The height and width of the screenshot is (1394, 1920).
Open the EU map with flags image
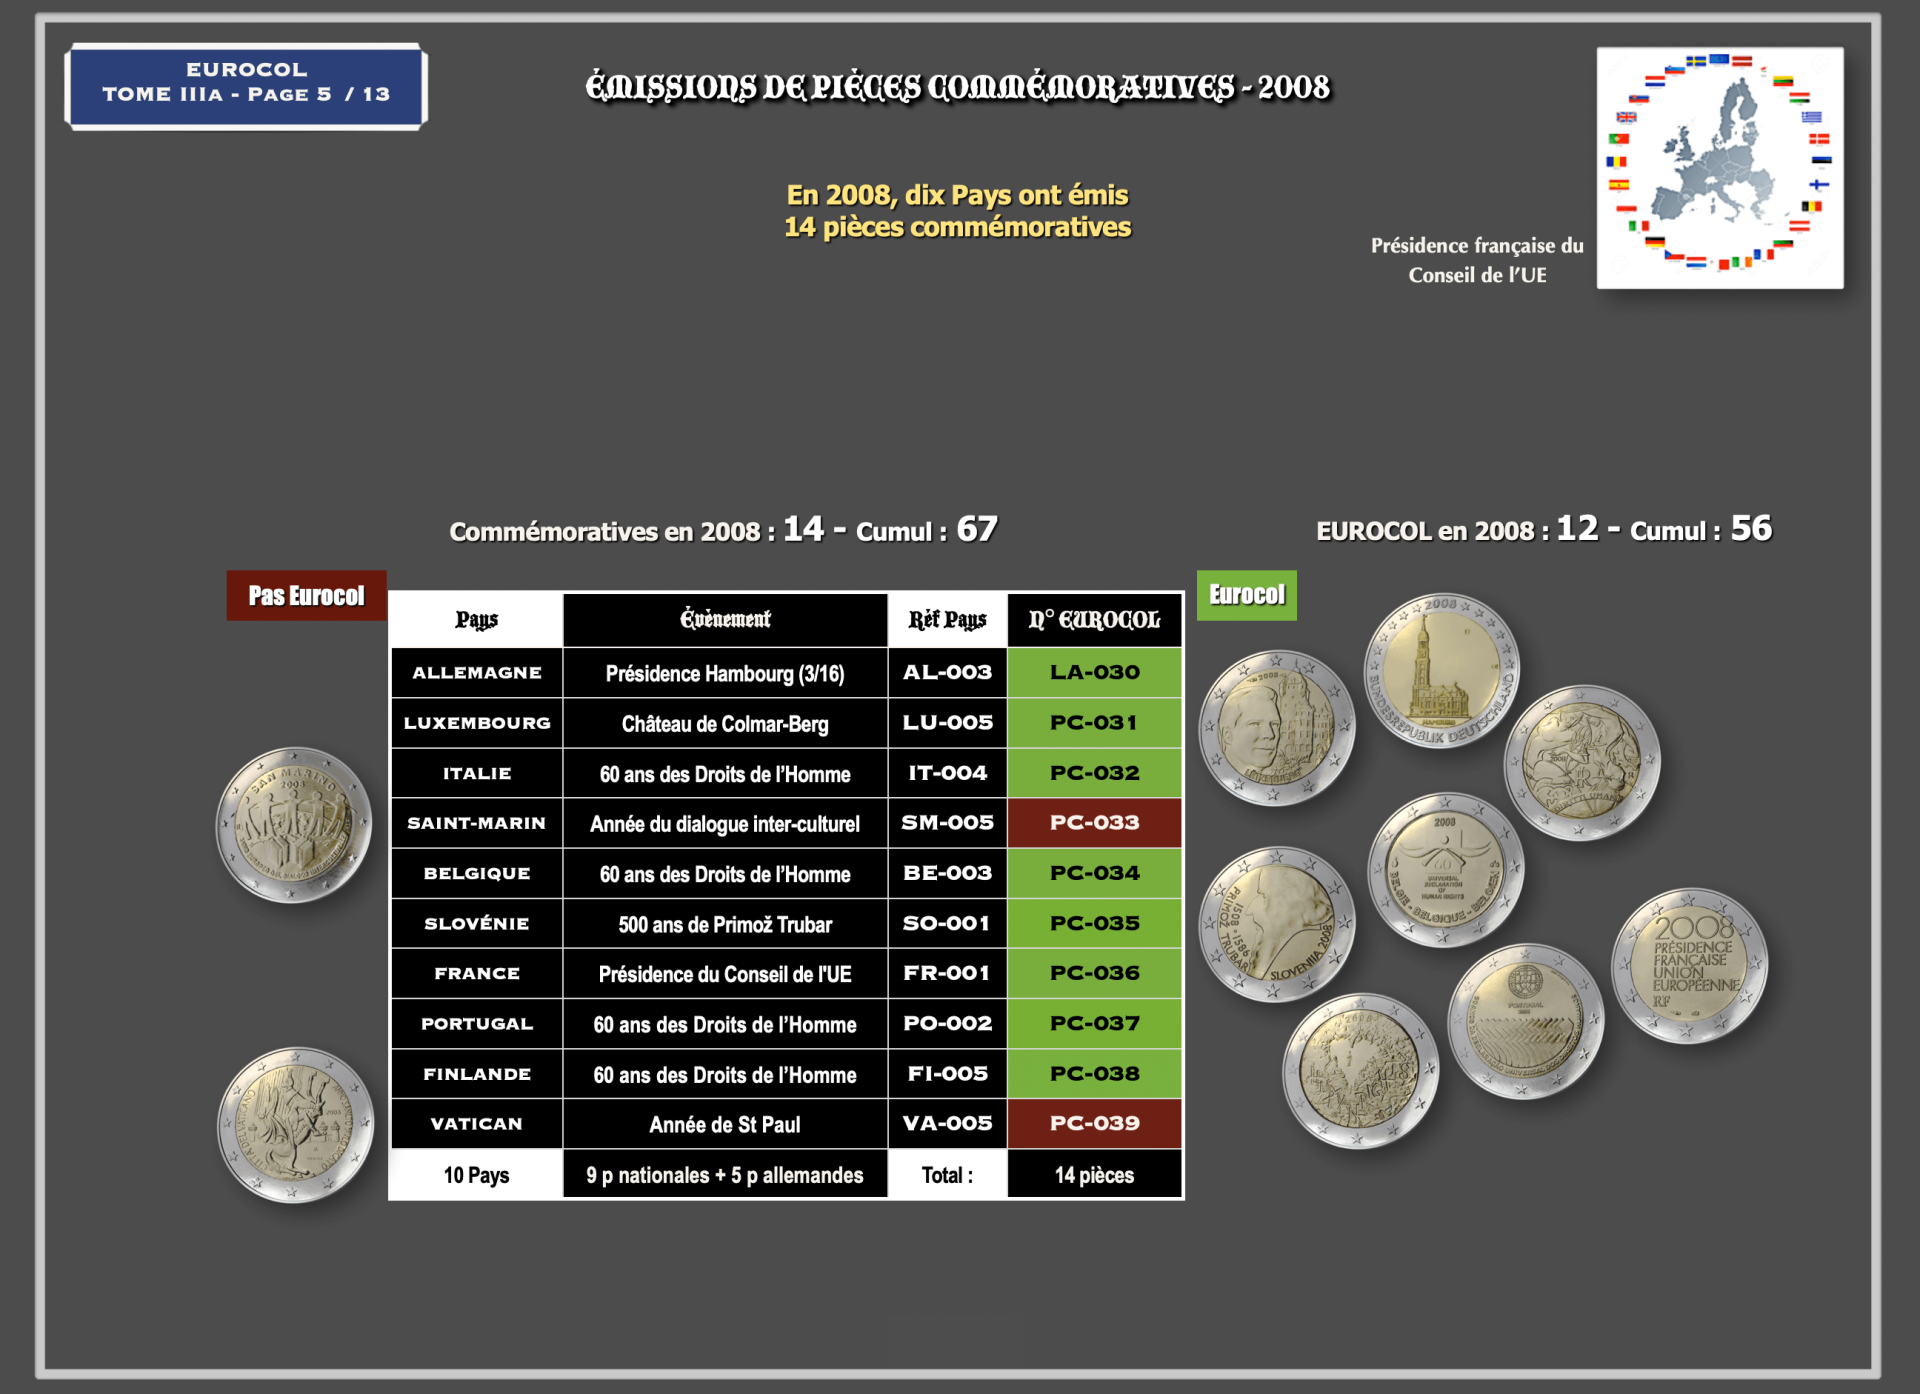point(1720,168)
